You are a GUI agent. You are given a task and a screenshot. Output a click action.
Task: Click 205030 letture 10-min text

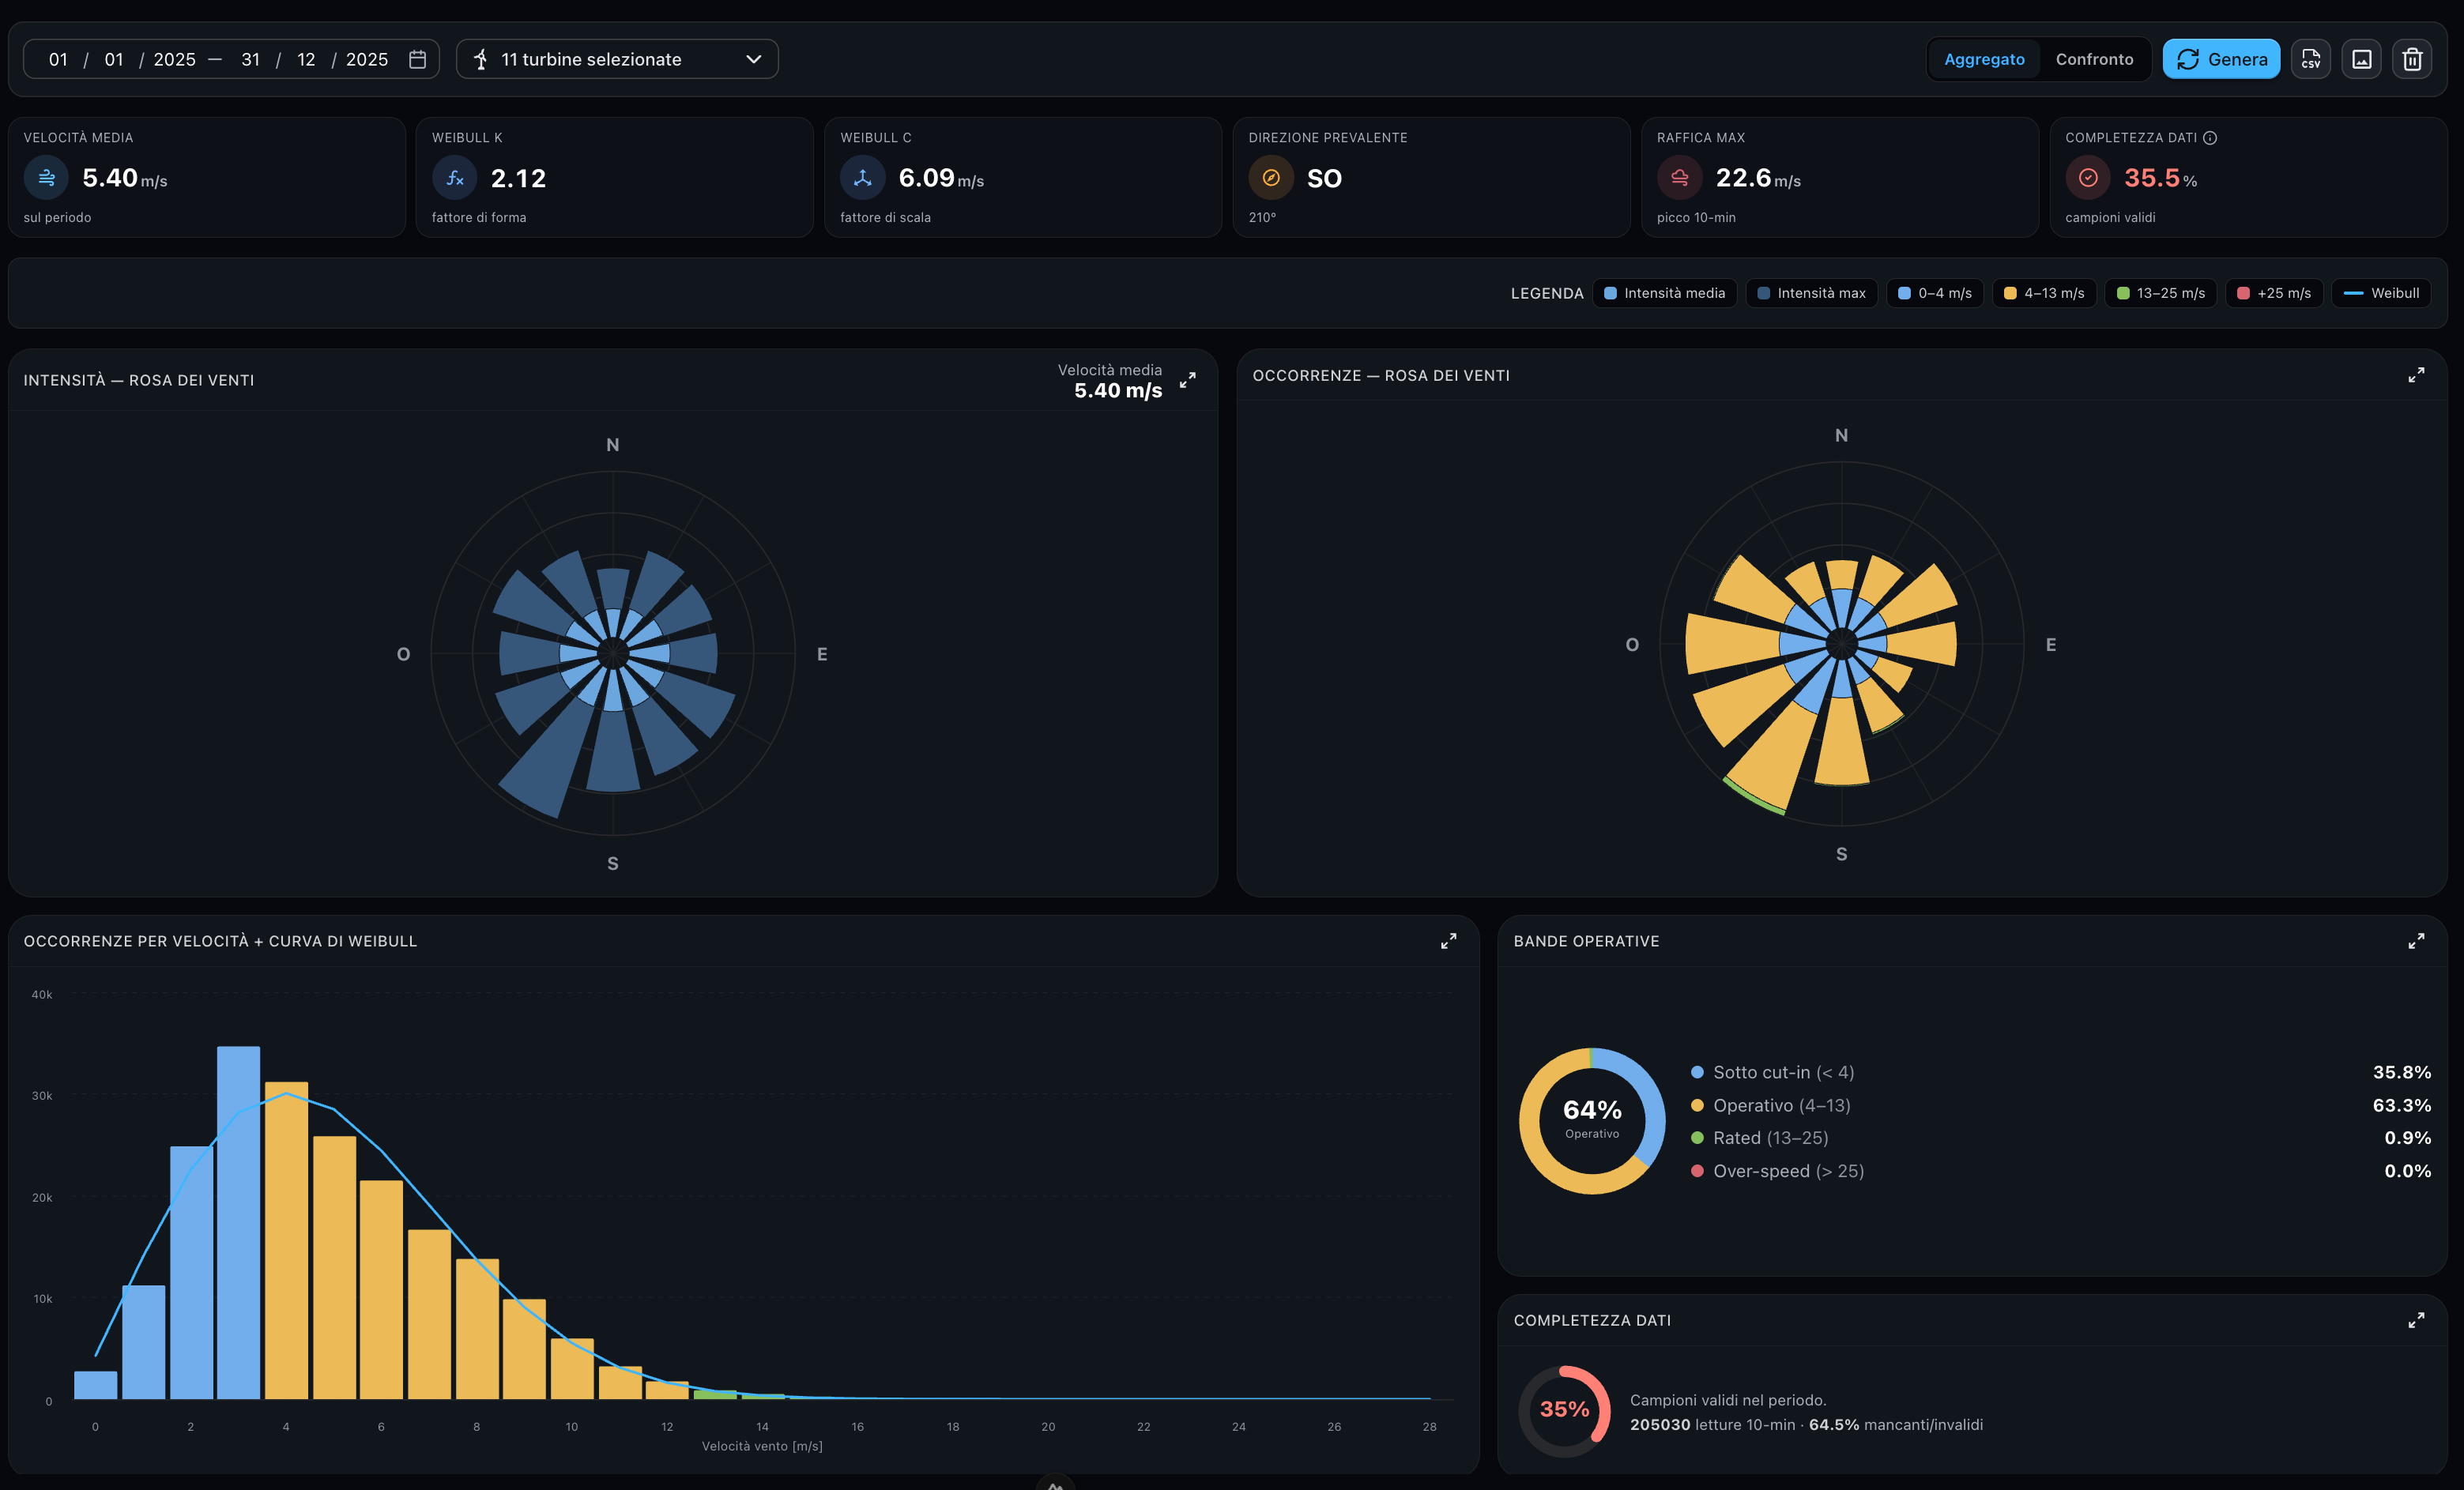[1713, 1425]
